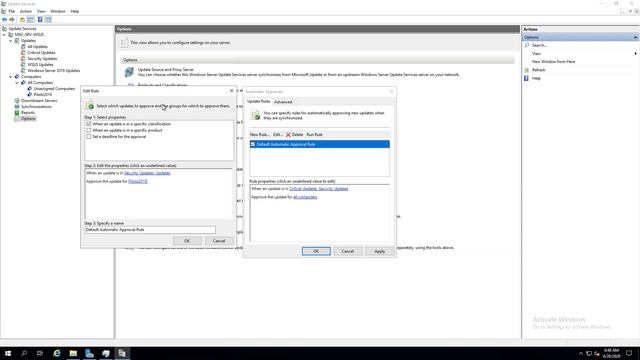Open the View menu
Screen dimensions: 640x360
[41, 11]
